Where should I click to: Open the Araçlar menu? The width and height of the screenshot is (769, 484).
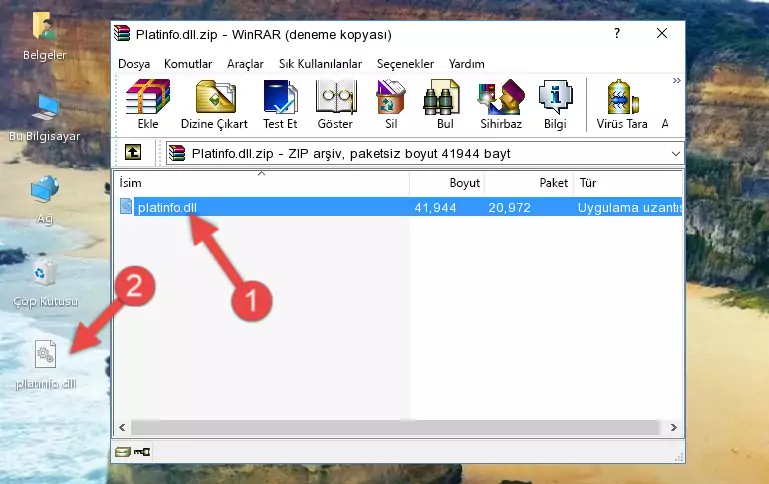coord(245,64)
